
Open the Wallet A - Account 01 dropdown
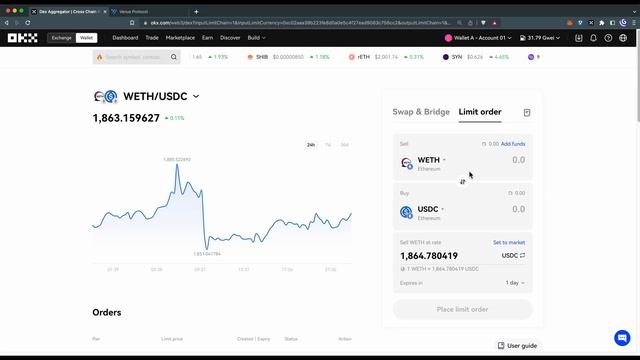[x=478, y=38]
